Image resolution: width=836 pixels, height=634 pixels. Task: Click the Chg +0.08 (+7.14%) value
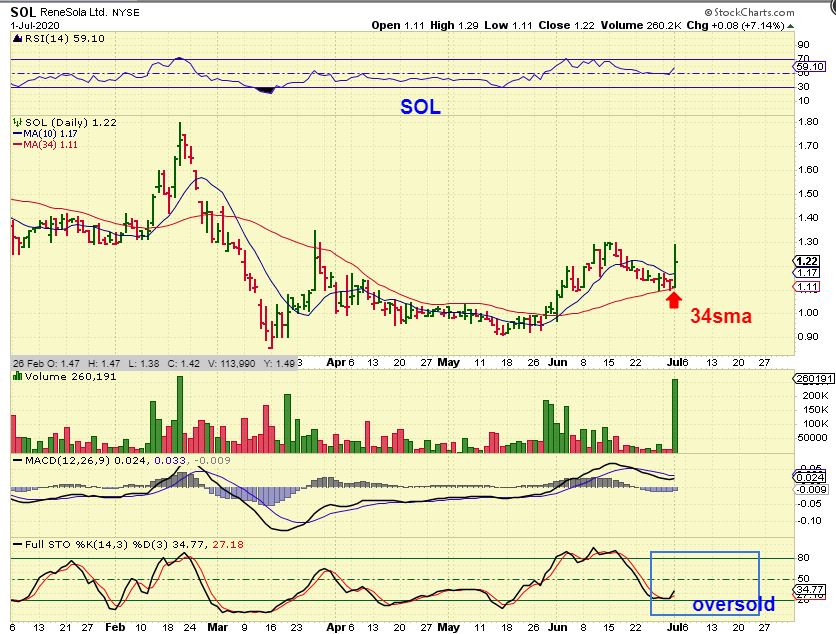click(735, 25)
